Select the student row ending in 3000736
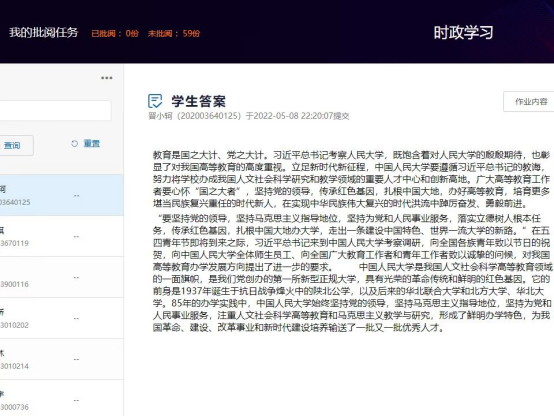The width and height of the screenshot is (554, 416). 61,398
